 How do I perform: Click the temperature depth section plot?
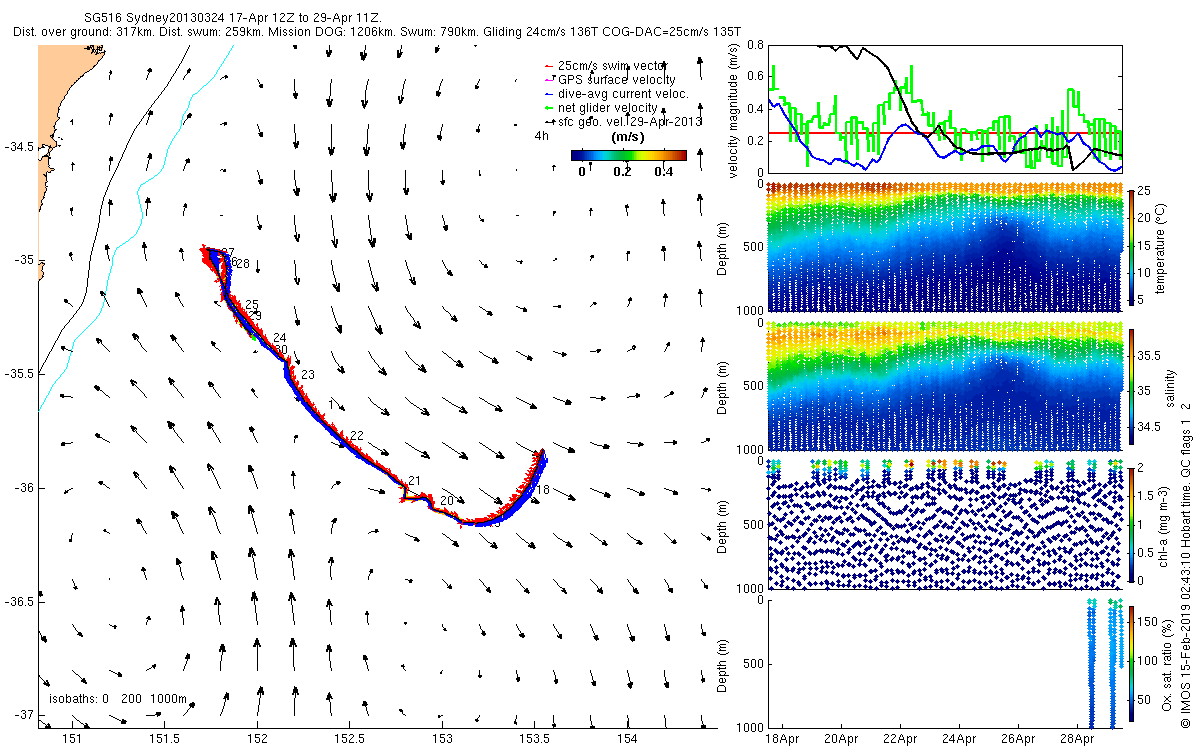tap(944, 245)
